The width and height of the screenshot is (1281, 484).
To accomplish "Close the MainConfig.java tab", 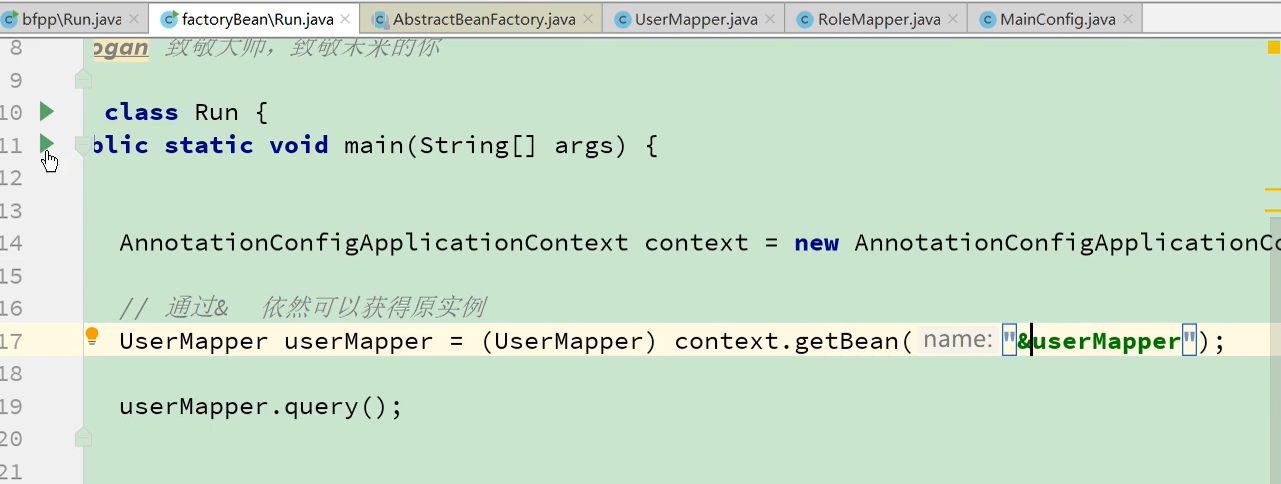I will point(1129,19).
